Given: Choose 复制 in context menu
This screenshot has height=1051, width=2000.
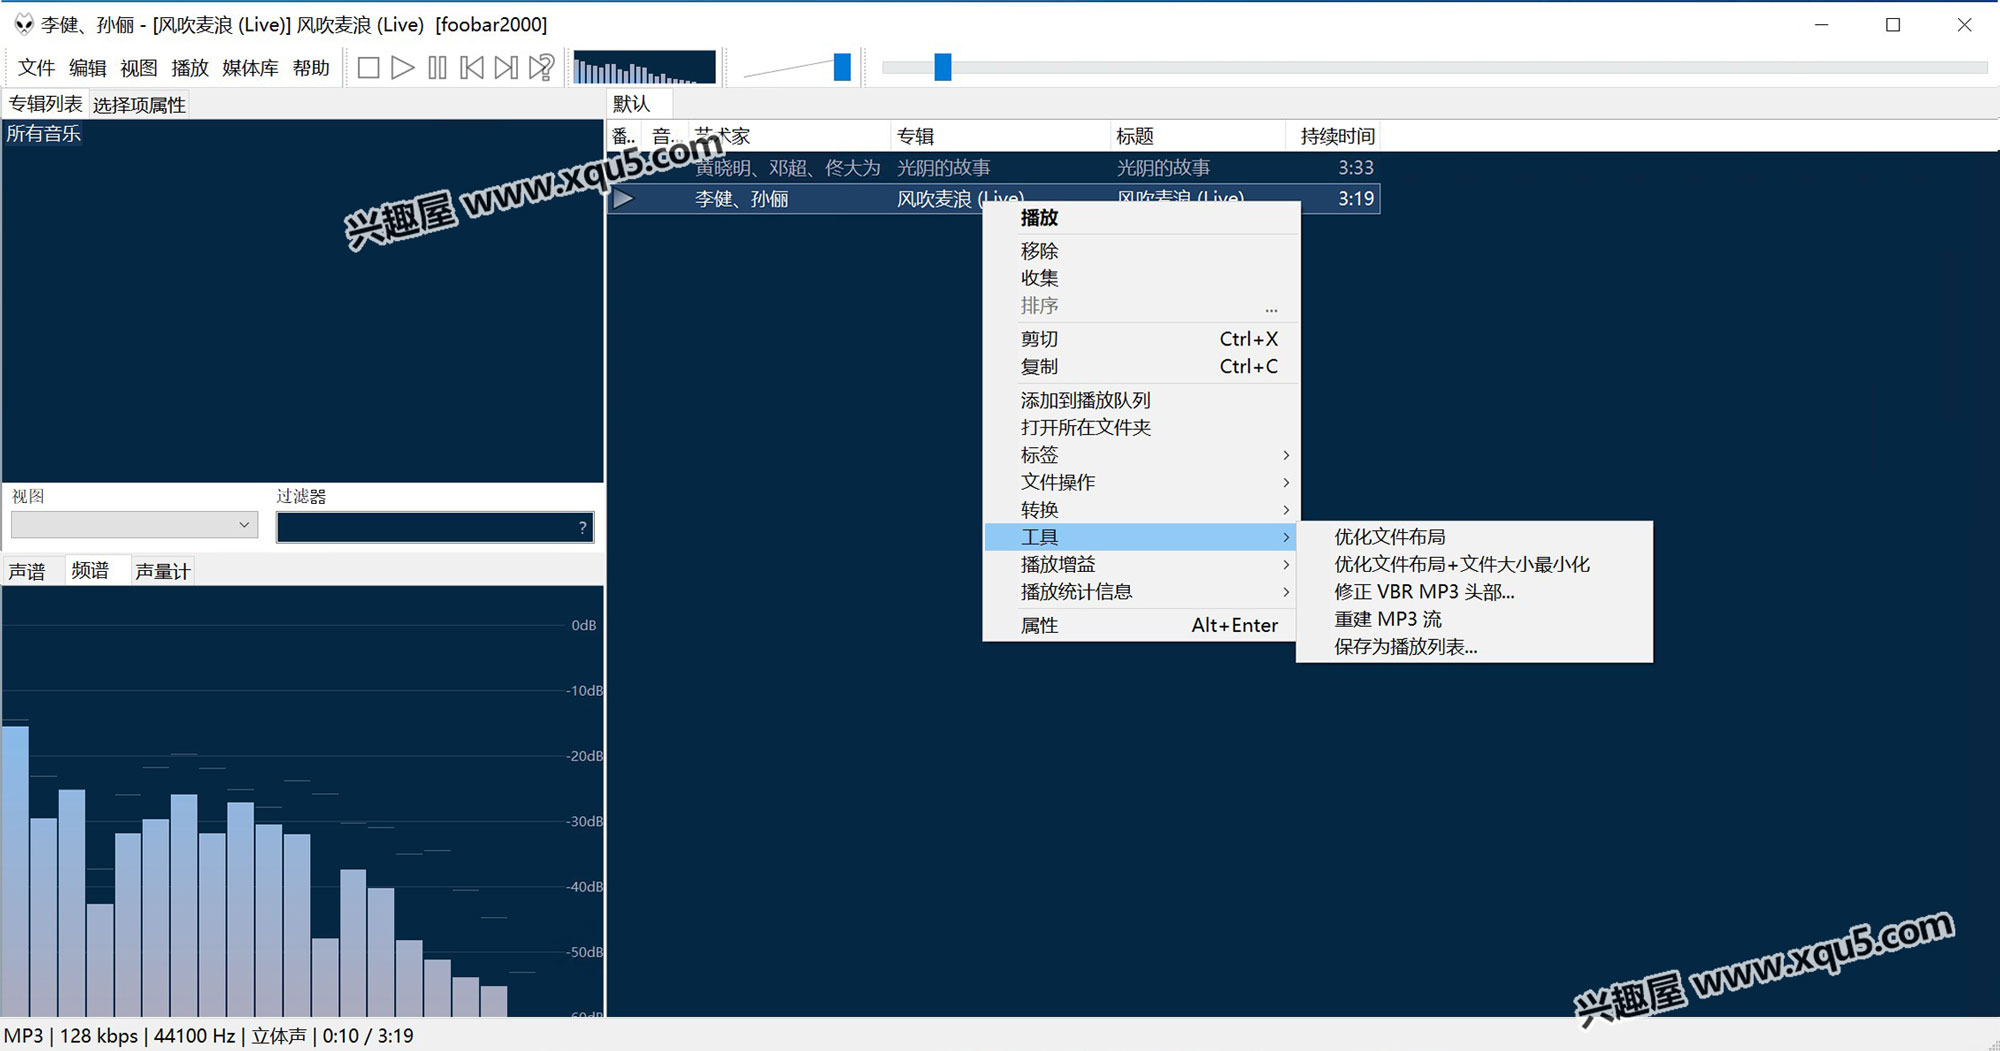Looking at the screenshot, I should pyautogui.click(x=1141, y=366).
